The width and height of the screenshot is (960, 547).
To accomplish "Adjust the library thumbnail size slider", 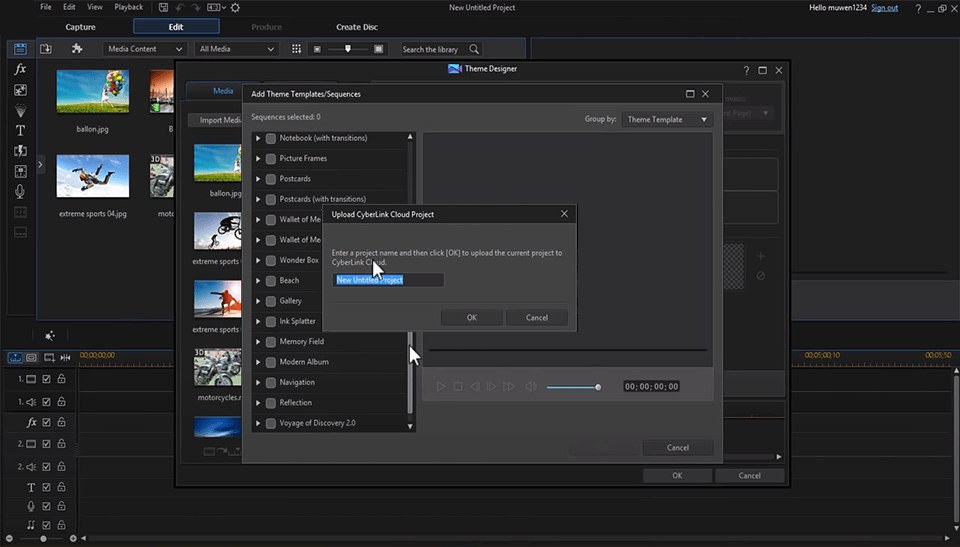I will 348,49.
